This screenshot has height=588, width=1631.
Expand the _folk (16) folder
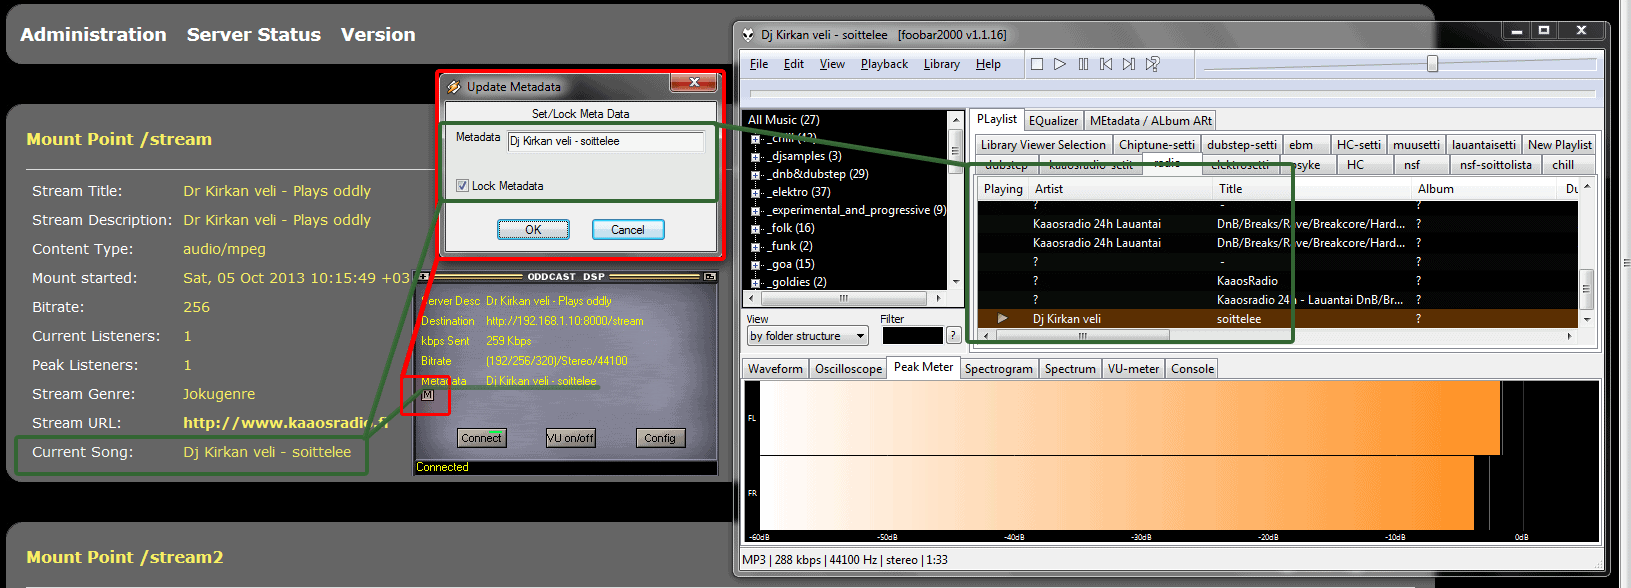coord(756,229)
